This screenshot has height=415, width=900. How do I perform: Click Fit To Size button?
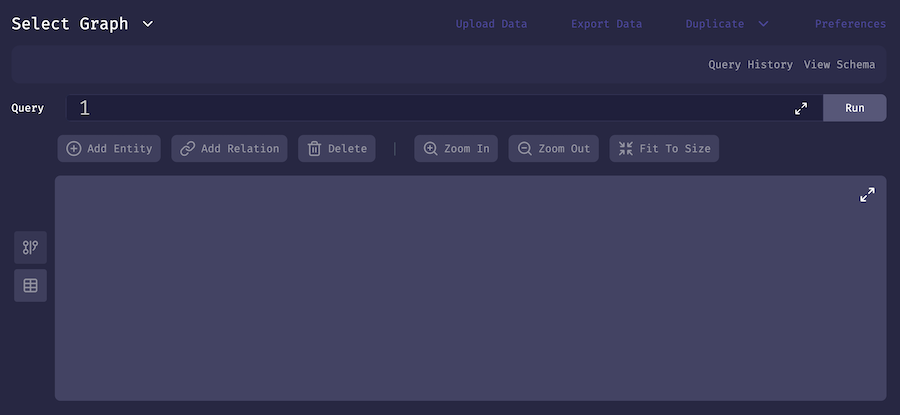coord(664,149)
